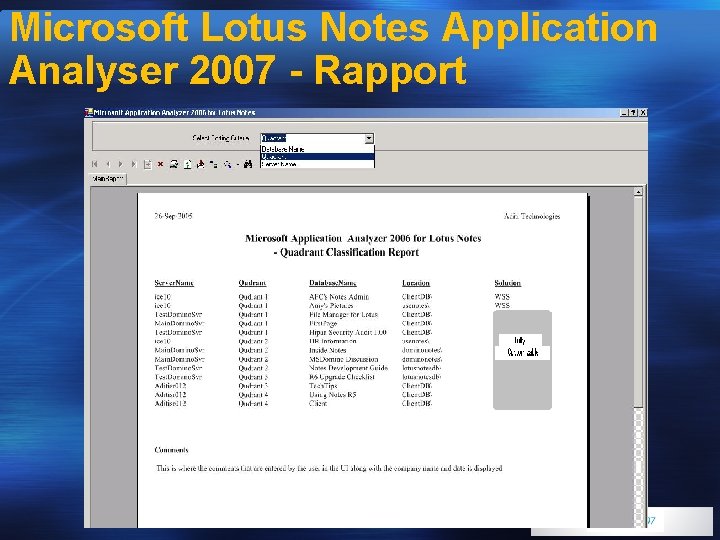Refresh the report data
The image size is (720, 540).
[x=187, y=164]
